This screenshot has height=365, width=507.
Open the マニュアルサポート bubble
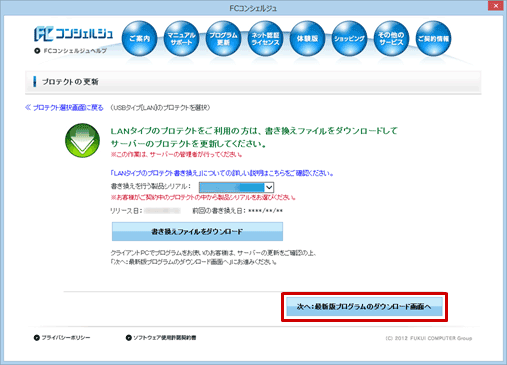pos(181,38)
